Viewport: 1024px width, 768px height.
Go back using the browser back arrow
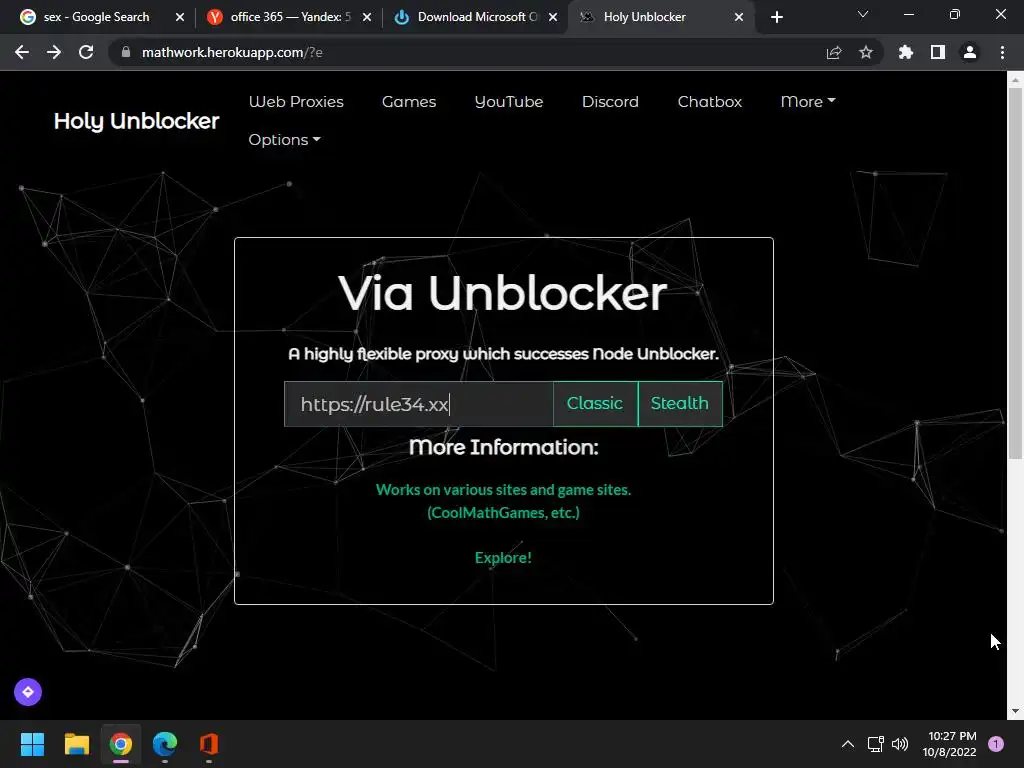click(22, 52)
